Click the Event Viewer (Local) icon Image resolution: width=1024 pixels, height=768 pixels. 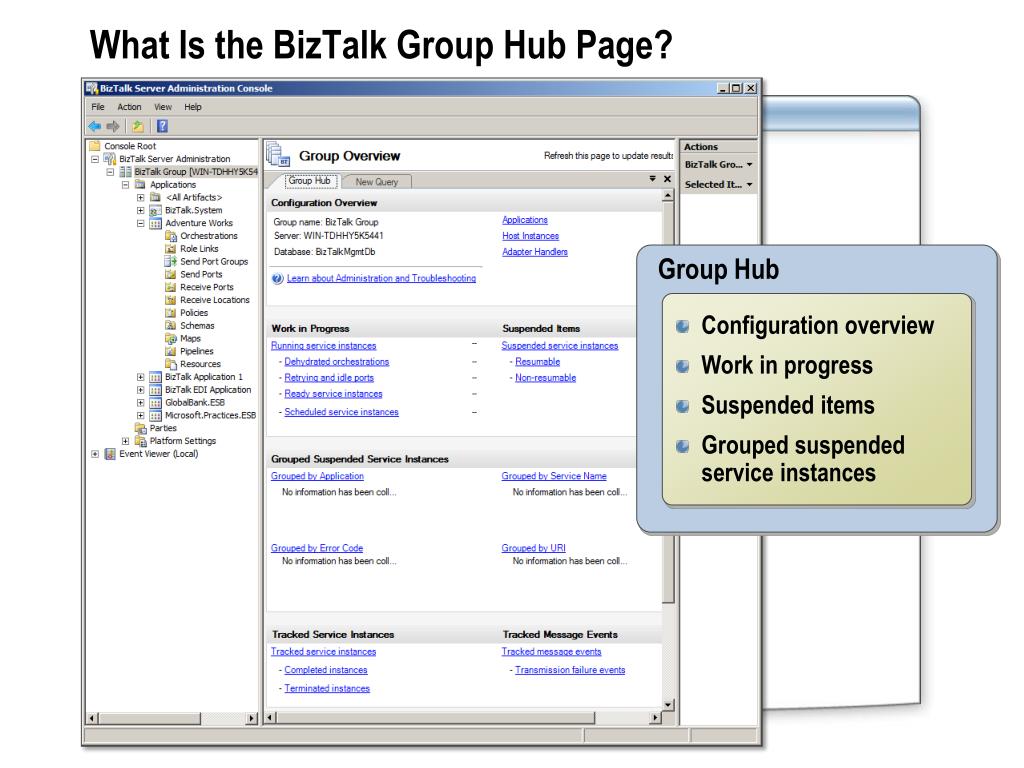click(x=110, y=454)
